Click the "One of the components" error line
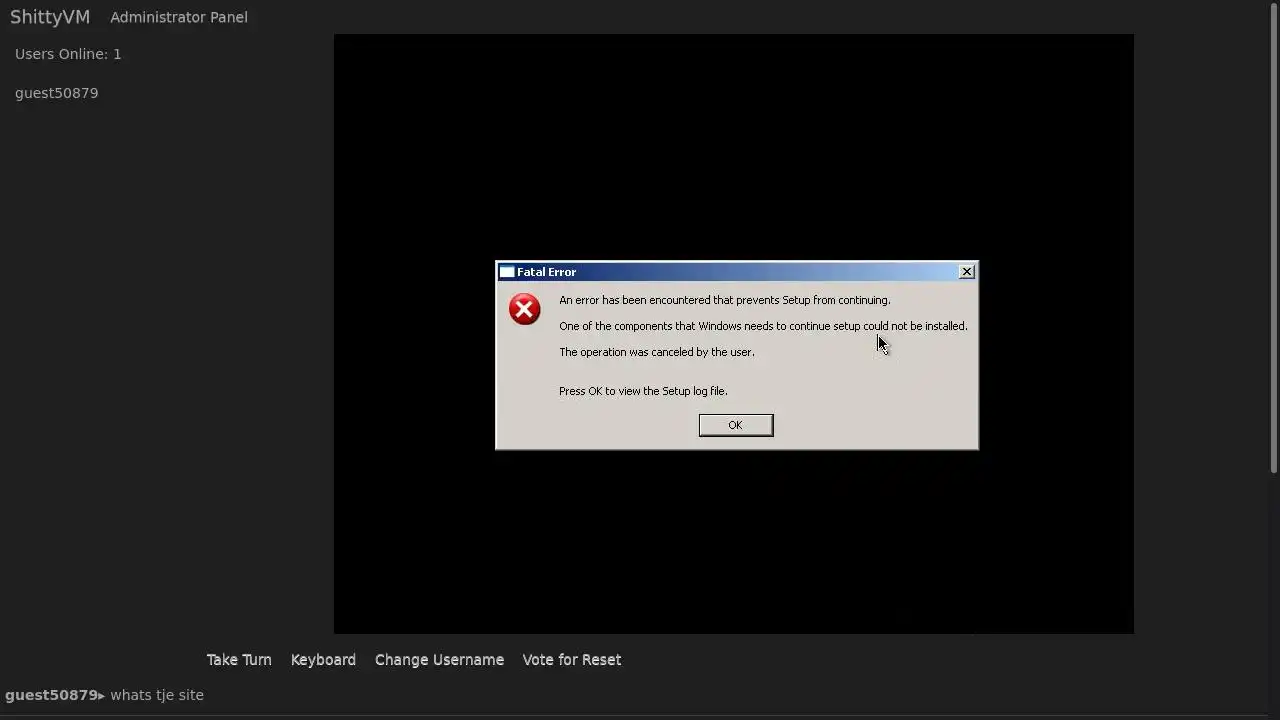This screenshot has height=720, width=1280. coord(763,326)
